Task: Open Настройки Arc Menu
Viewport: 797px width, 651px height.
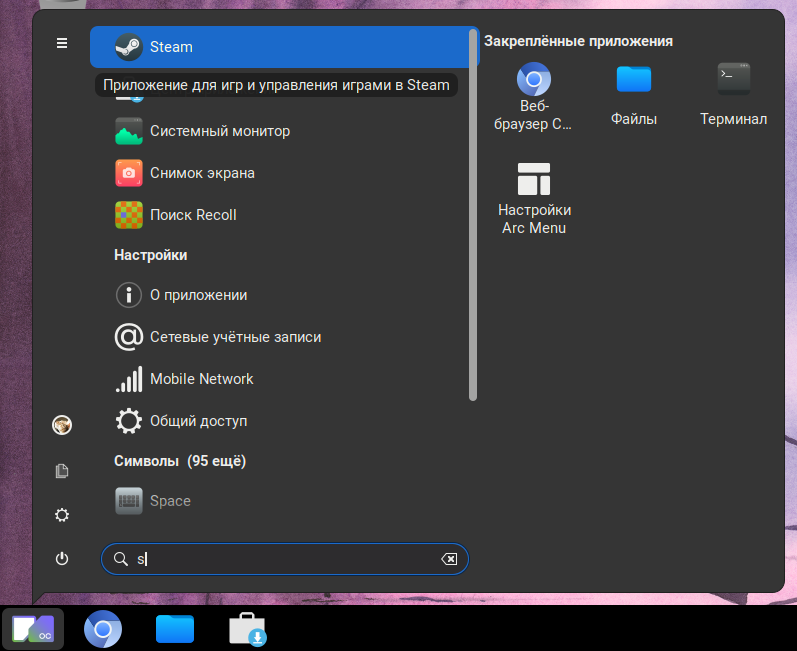Action: coord(534,198)
